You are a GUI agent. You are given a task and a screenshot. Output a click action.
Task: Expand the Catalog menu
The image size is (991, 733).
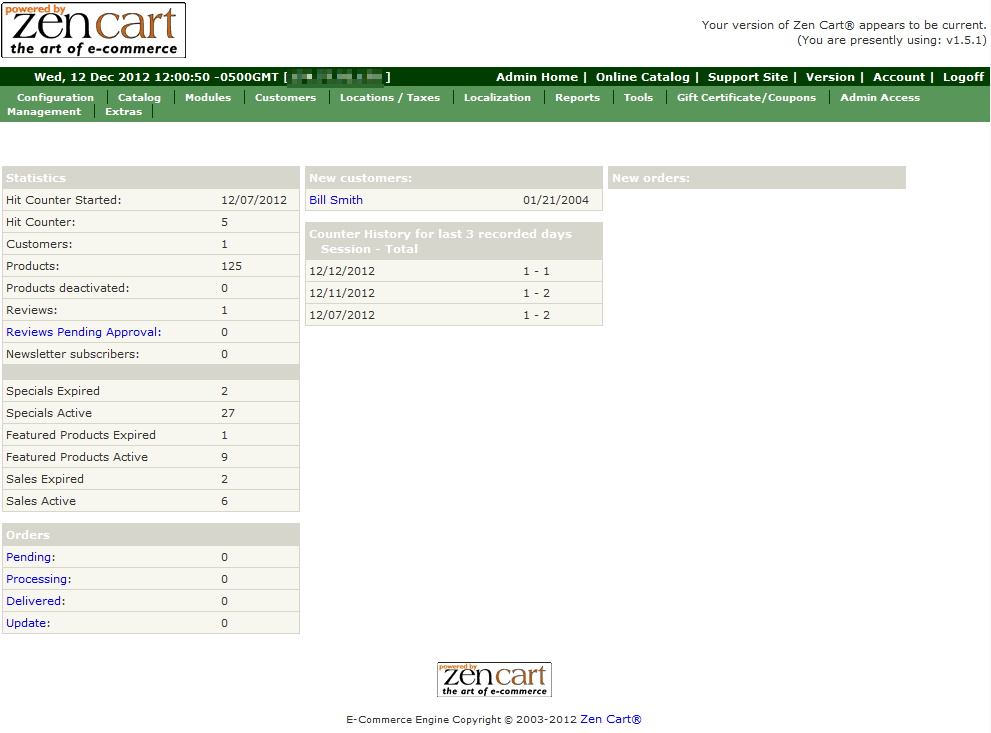click(x=139, y=98)
